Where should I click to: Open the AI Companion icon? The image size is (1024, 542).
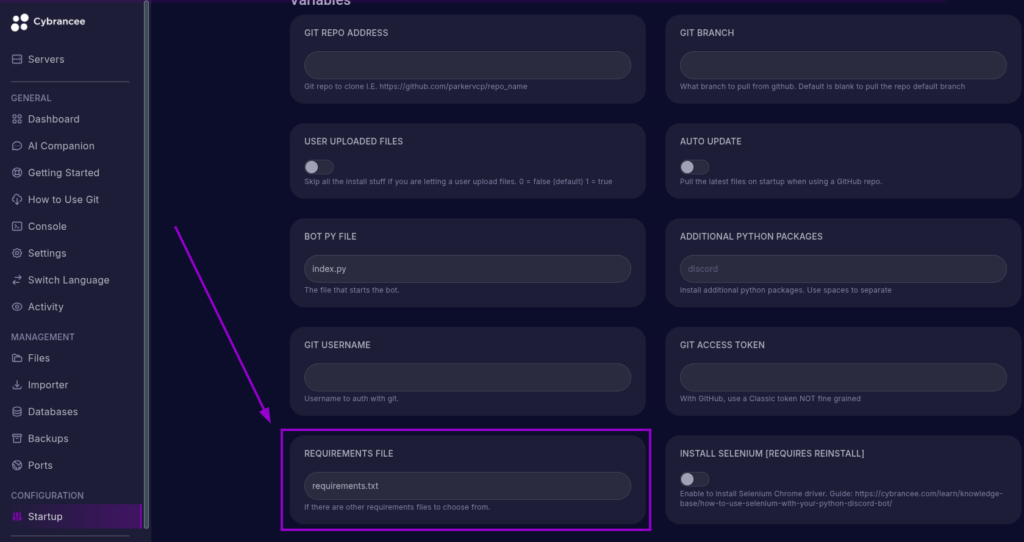pyautogui.click(x=17, y=146)
